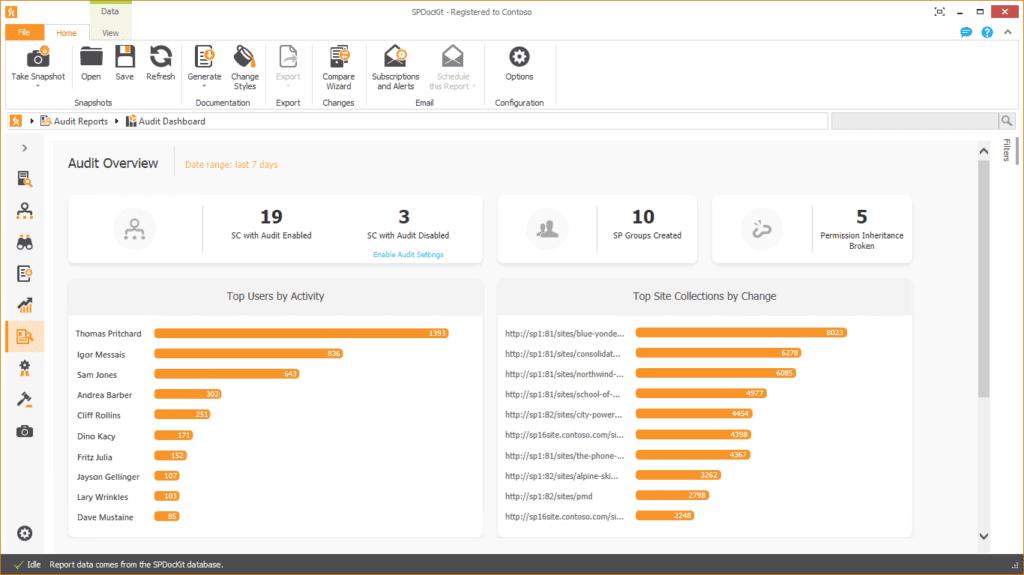Click the full screen focus icon in title bar
Image resolution: width=1024 pixels, height=575 pixels.
click(x=939, y=12)
